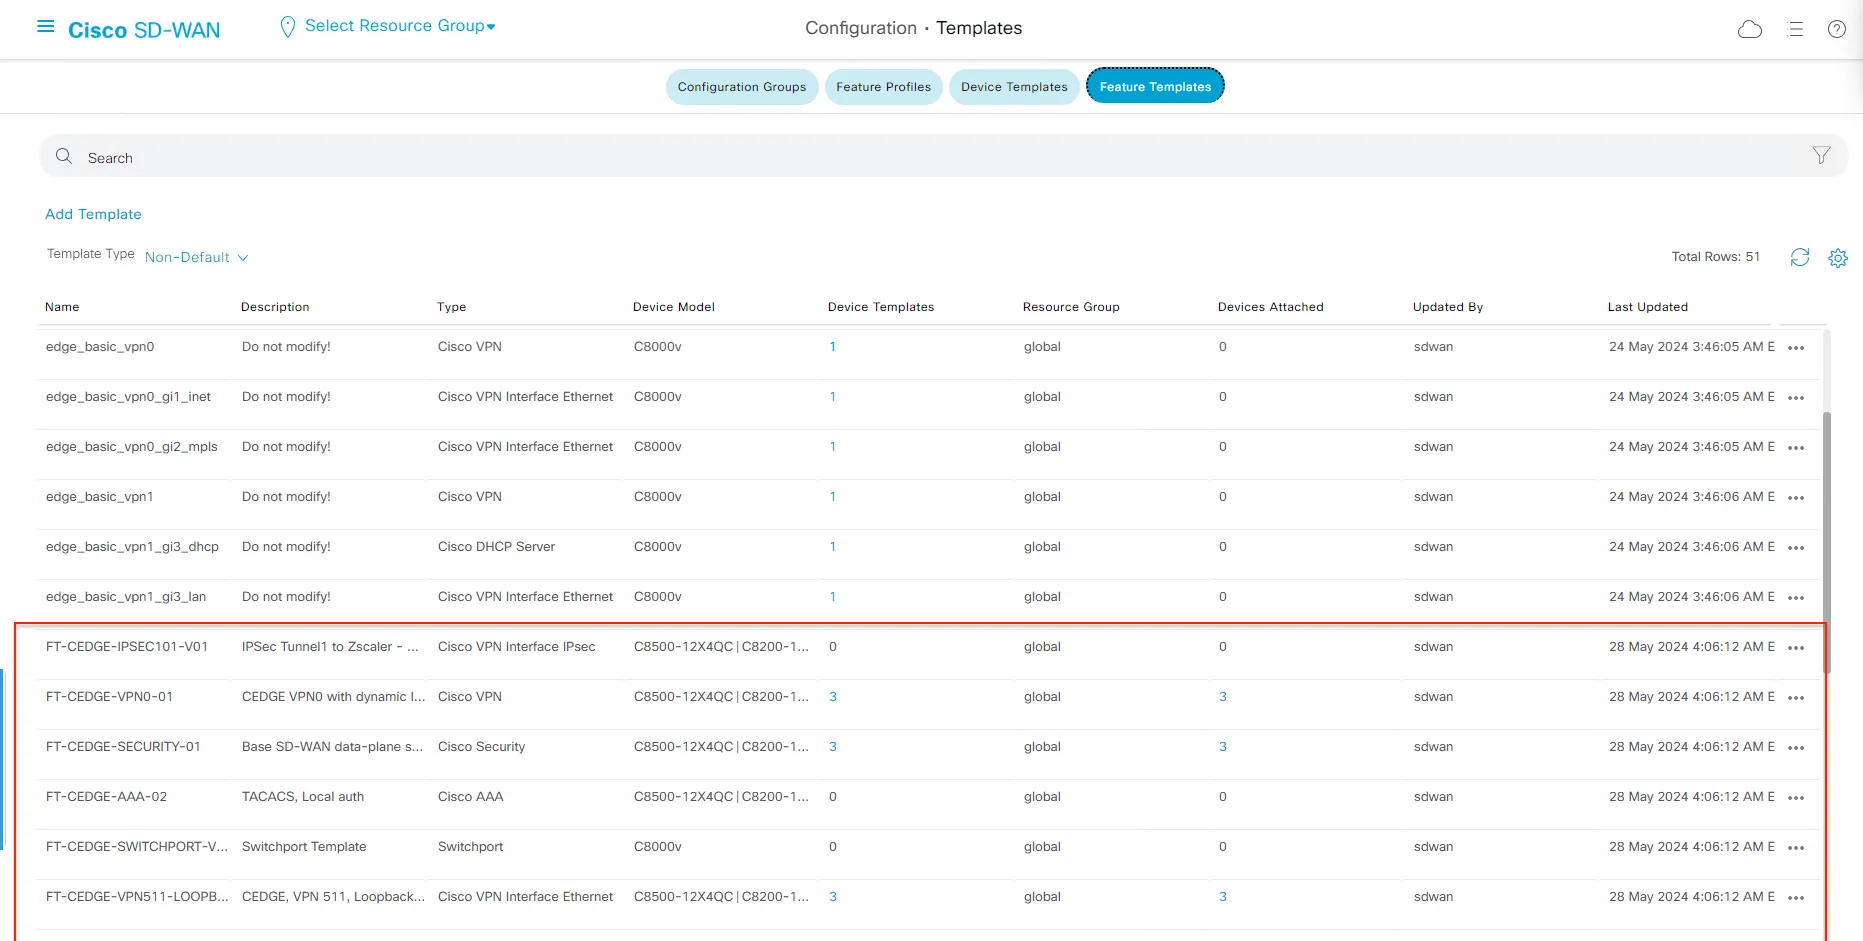Open device templates count for FT-CEDGE-VPN0-01

(x=833, y=697)
